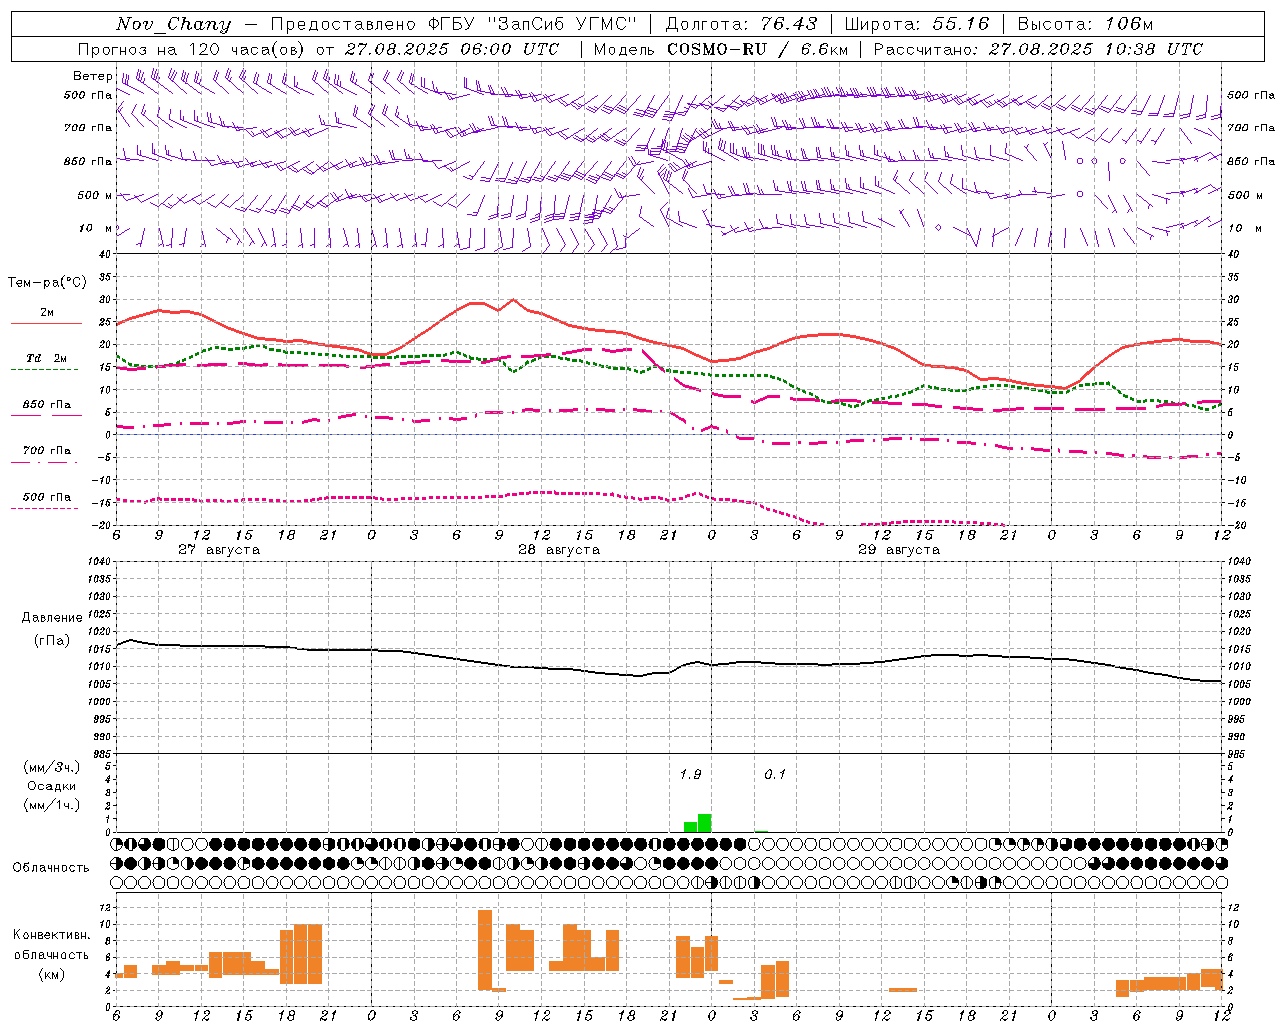The image size is (1280, 1024).
Task: Click the "Давление" pressure panel label
Action: (52, 618)
